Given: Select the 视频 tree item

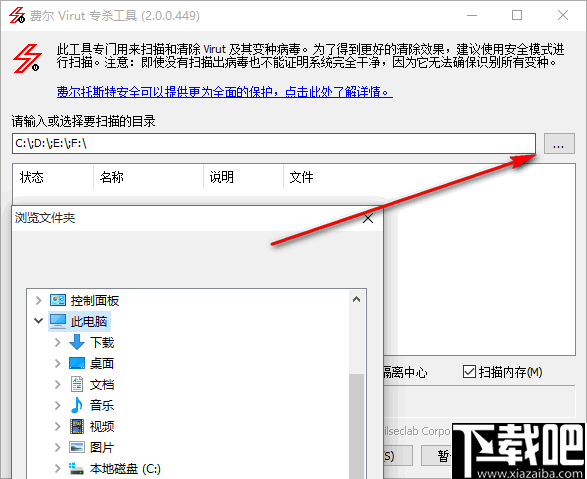Looking at the screenshot, I should coord(102,426).
